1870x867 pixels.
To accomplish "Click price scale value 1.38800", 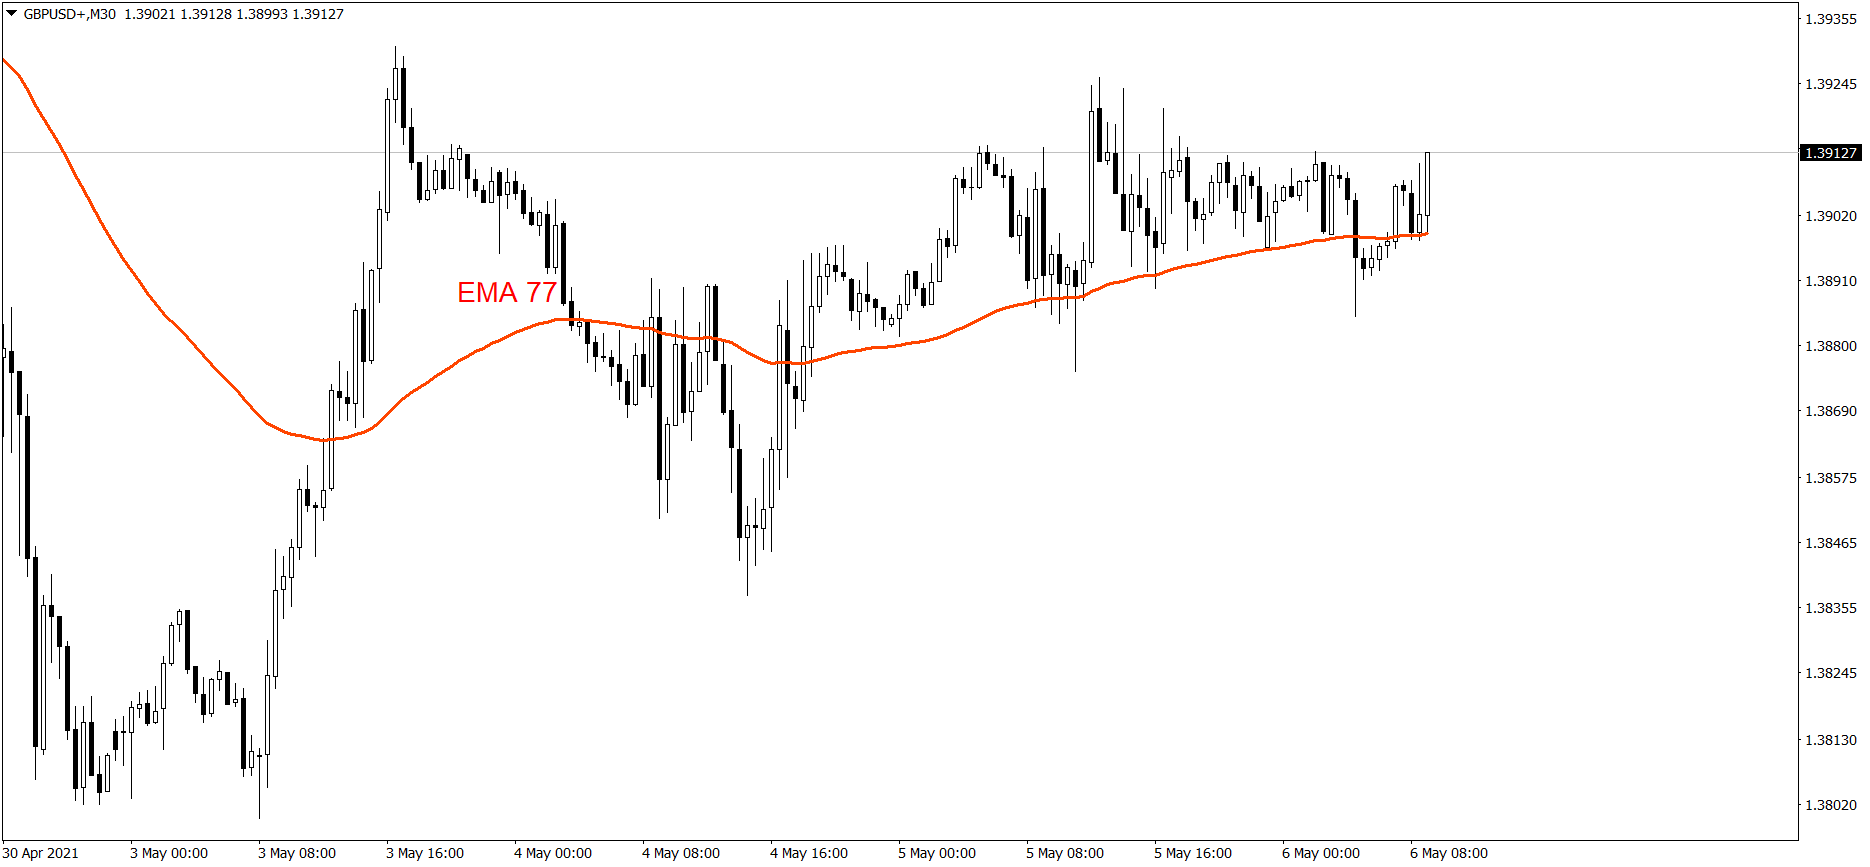I will 1831,346.
